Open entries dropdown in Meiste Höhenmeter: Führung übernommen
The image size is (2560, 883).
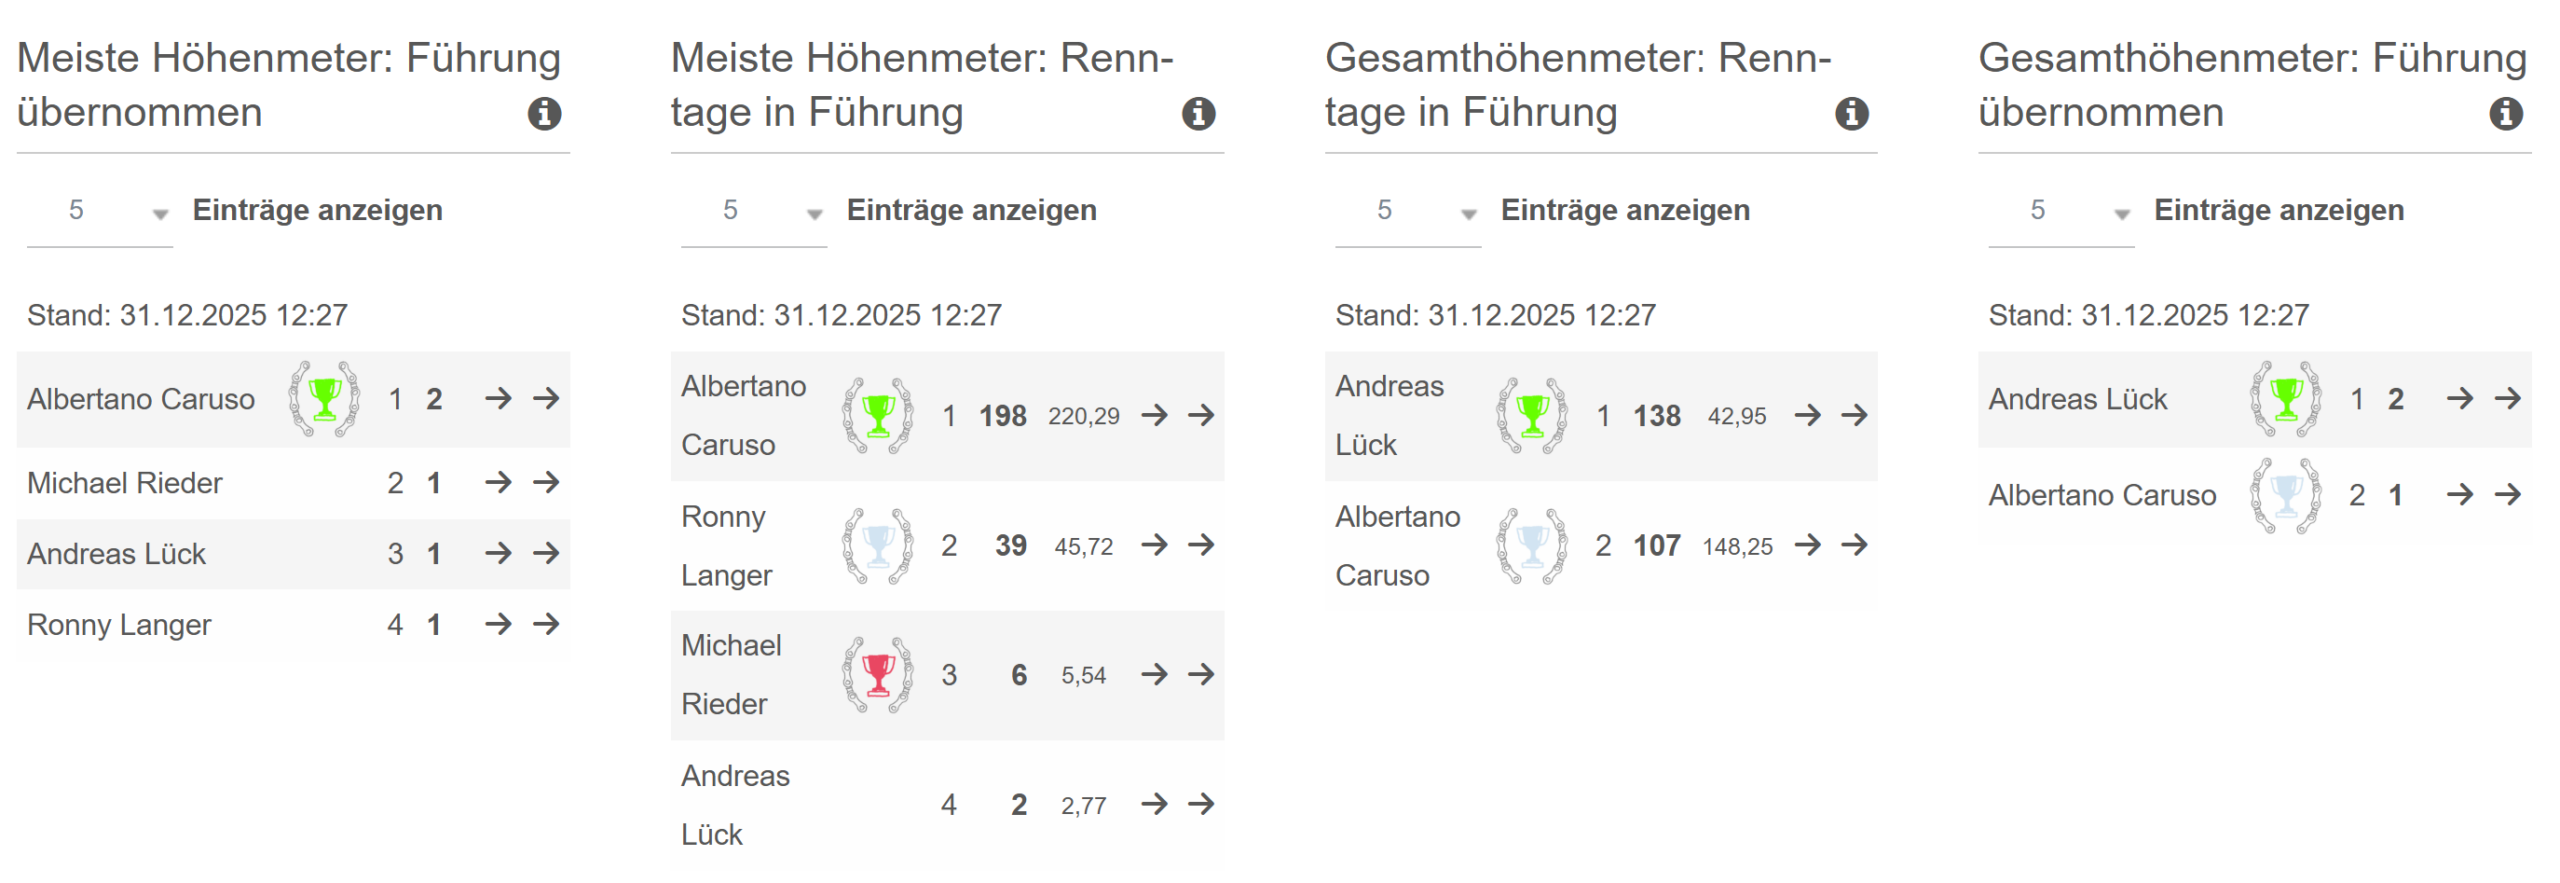point(100,211)
